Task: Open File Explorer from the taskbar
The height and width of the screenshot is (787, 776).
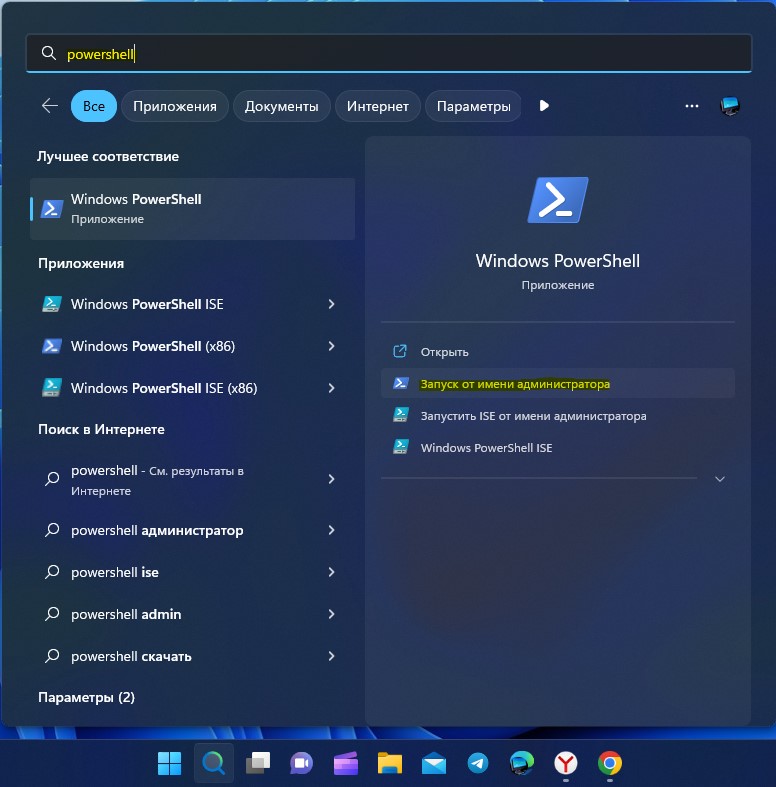Action: click(x=390, y=763)
